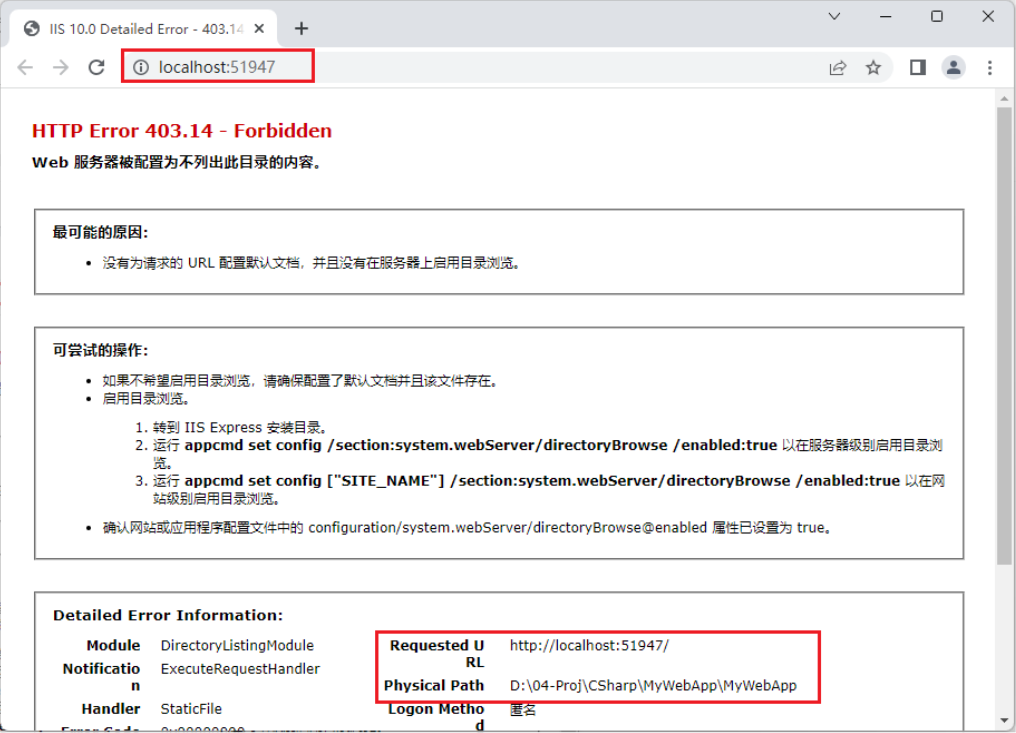Click the 最可能的原因 heading
Image resolution: width=1016 pixels, height=733 pixels.
(x=100, y=233)
